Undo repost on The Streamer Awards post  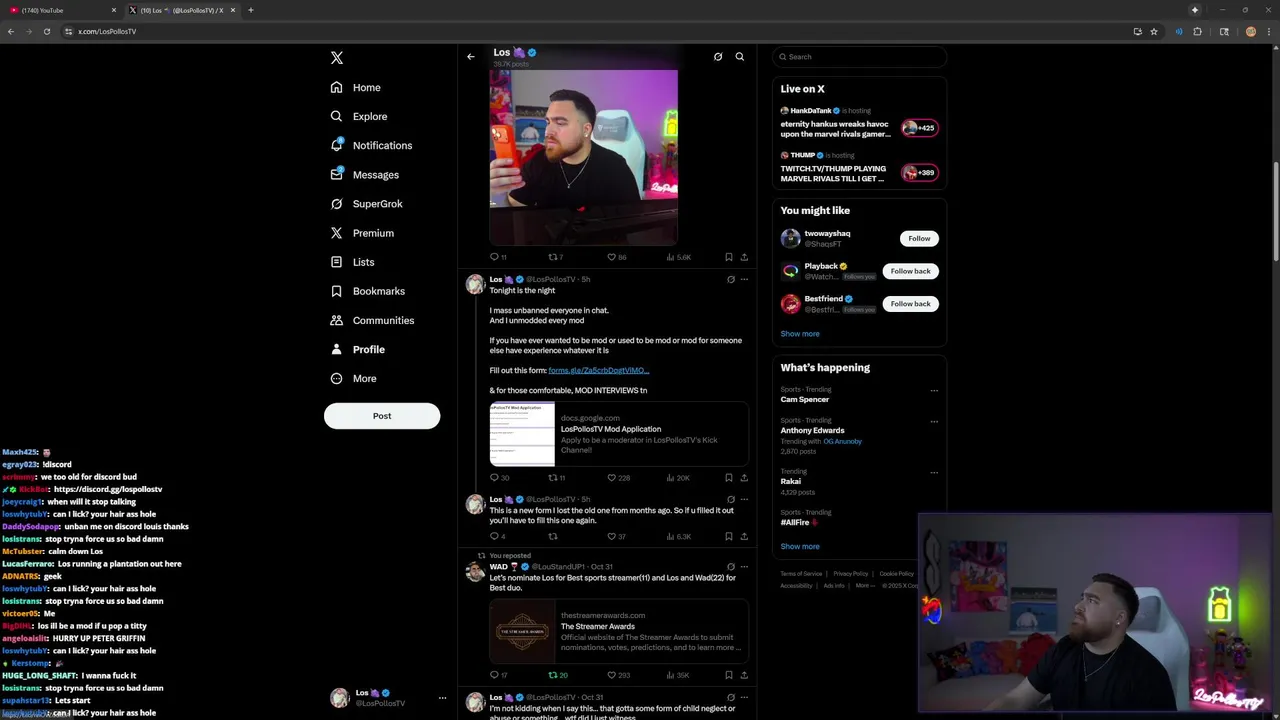(558, 675)
